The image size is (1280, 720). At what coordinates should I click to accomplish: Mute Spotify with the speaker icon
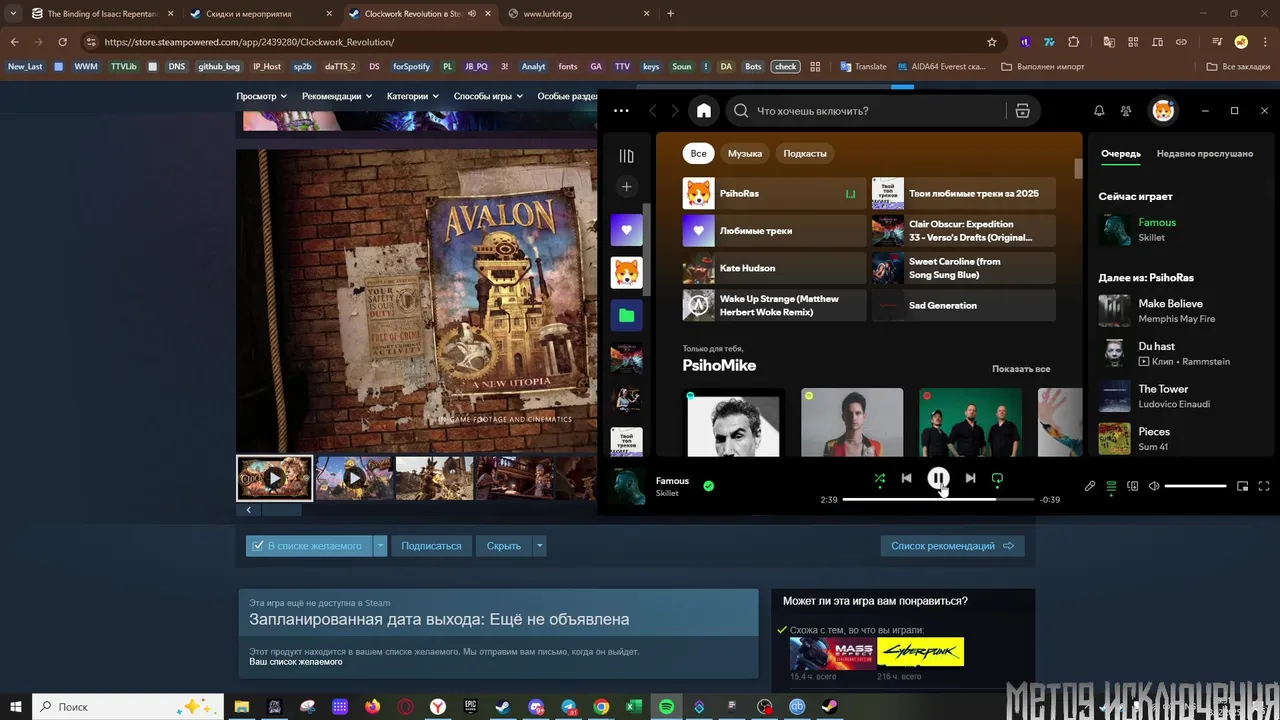pos(1154,486)
